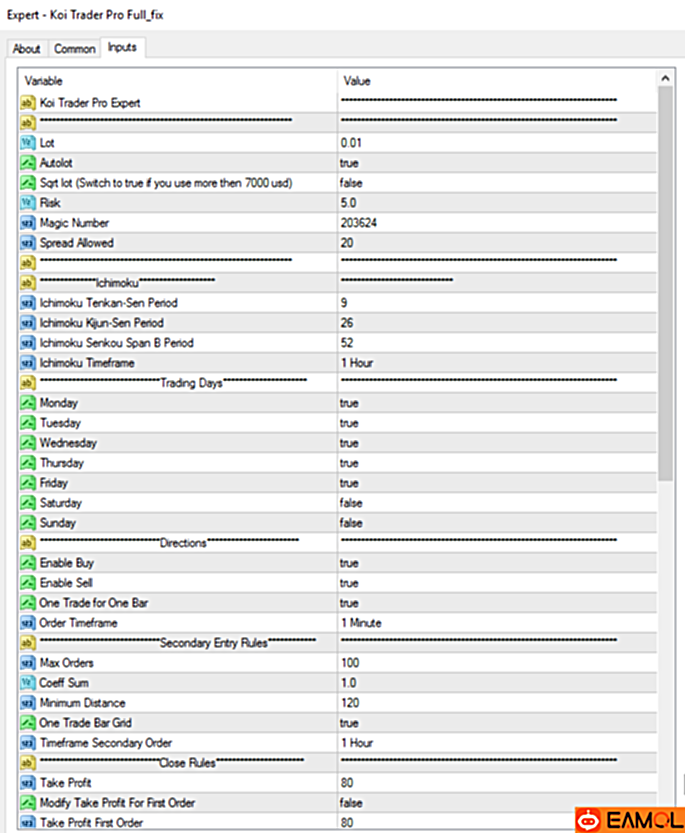
Task: Click the Max Orders integer icon
Action: pos(28,663)
